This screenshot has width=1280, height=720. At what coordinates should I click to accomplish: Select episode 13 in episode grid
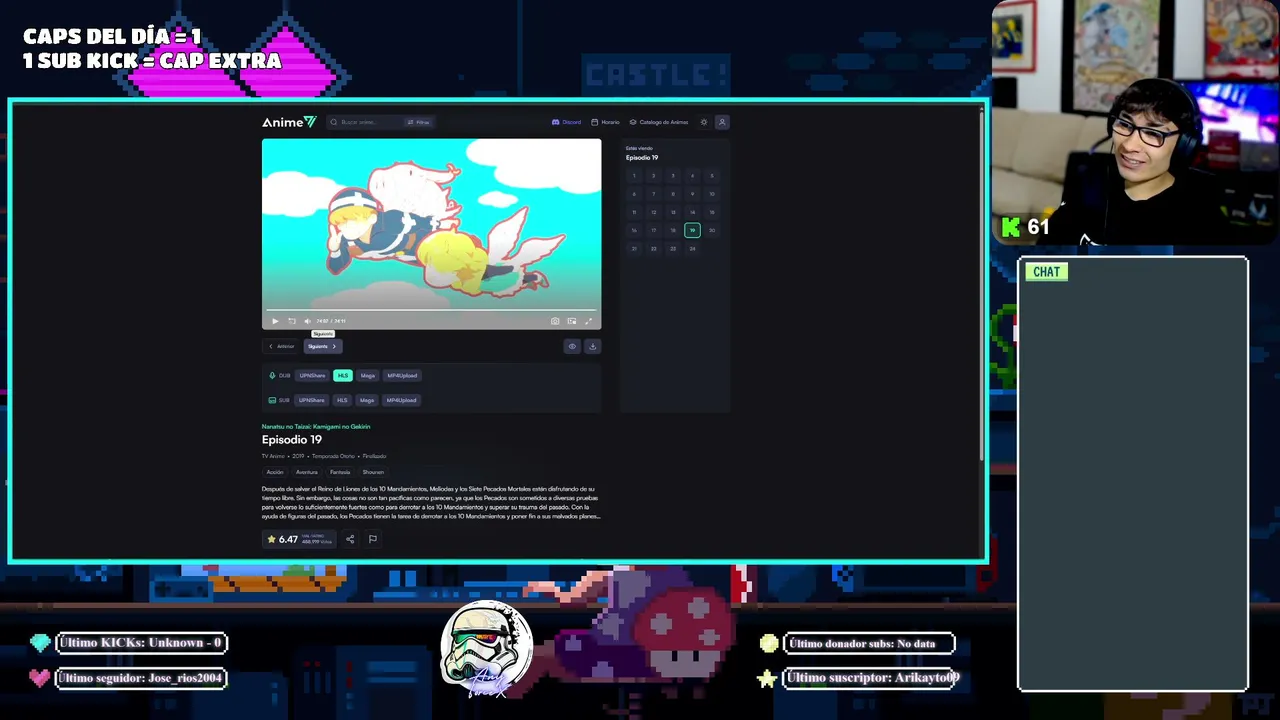(673, 212)
